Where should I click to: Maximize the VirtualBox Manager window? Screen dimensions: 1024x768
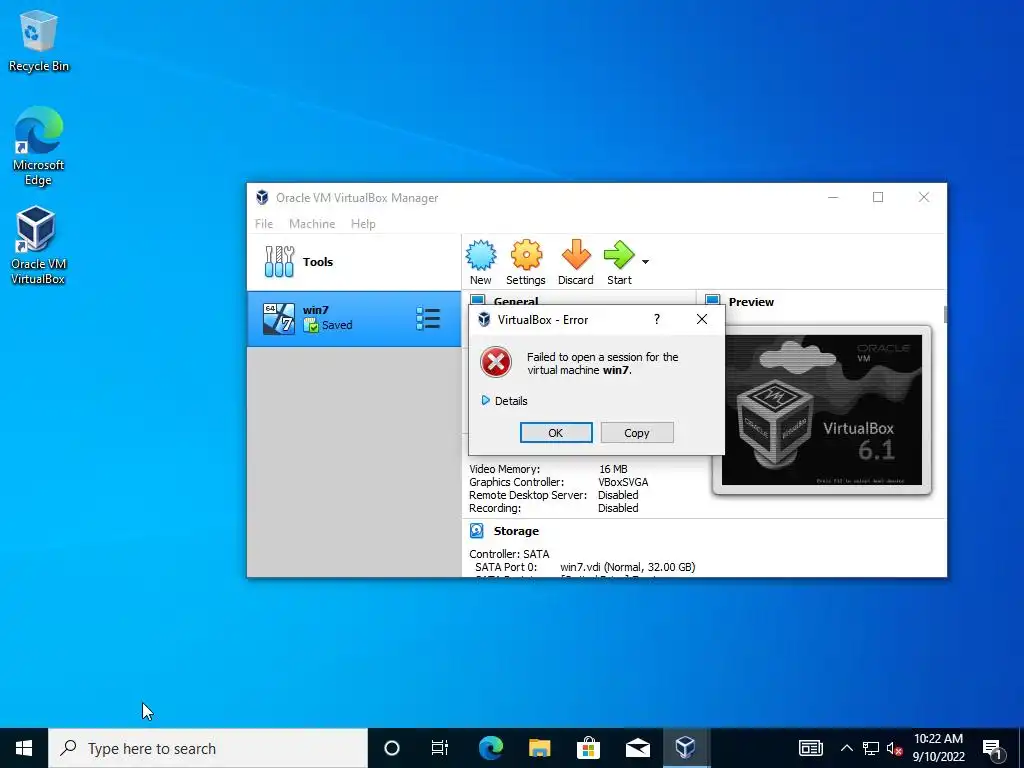(x=878, y=197)
